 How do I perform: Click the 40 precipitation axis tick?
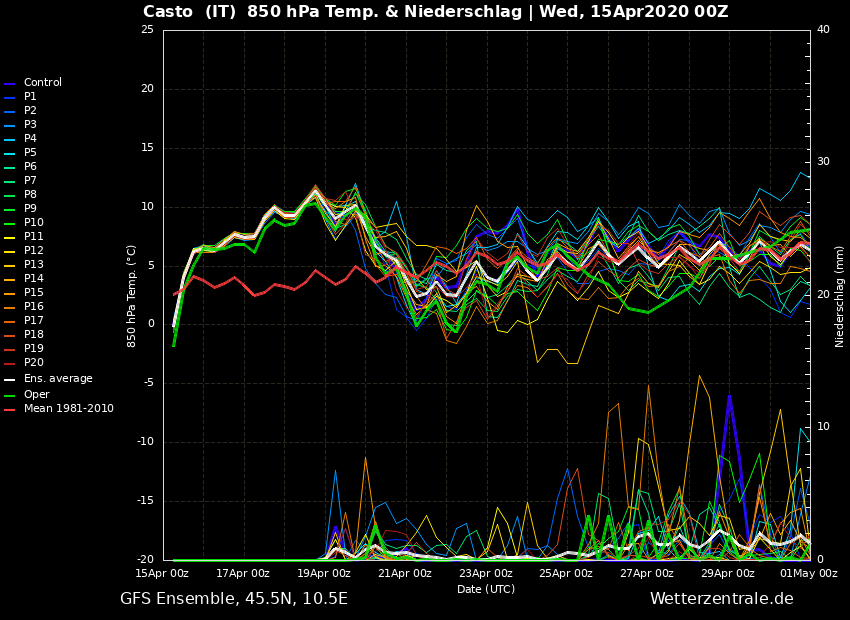823,29
